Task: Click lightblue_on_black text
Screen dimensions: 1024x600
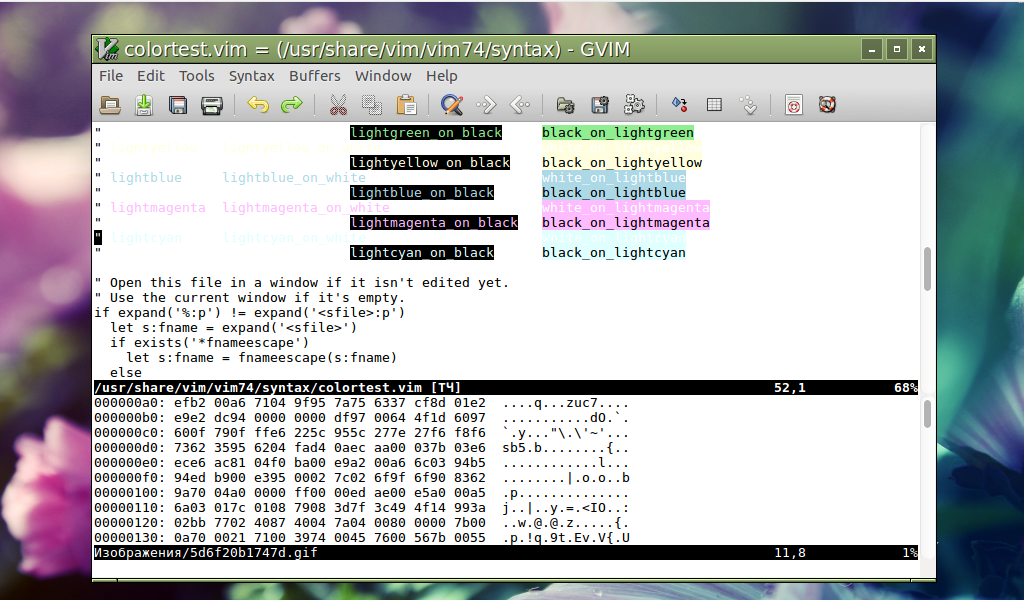Action: (x=422, y=193)
